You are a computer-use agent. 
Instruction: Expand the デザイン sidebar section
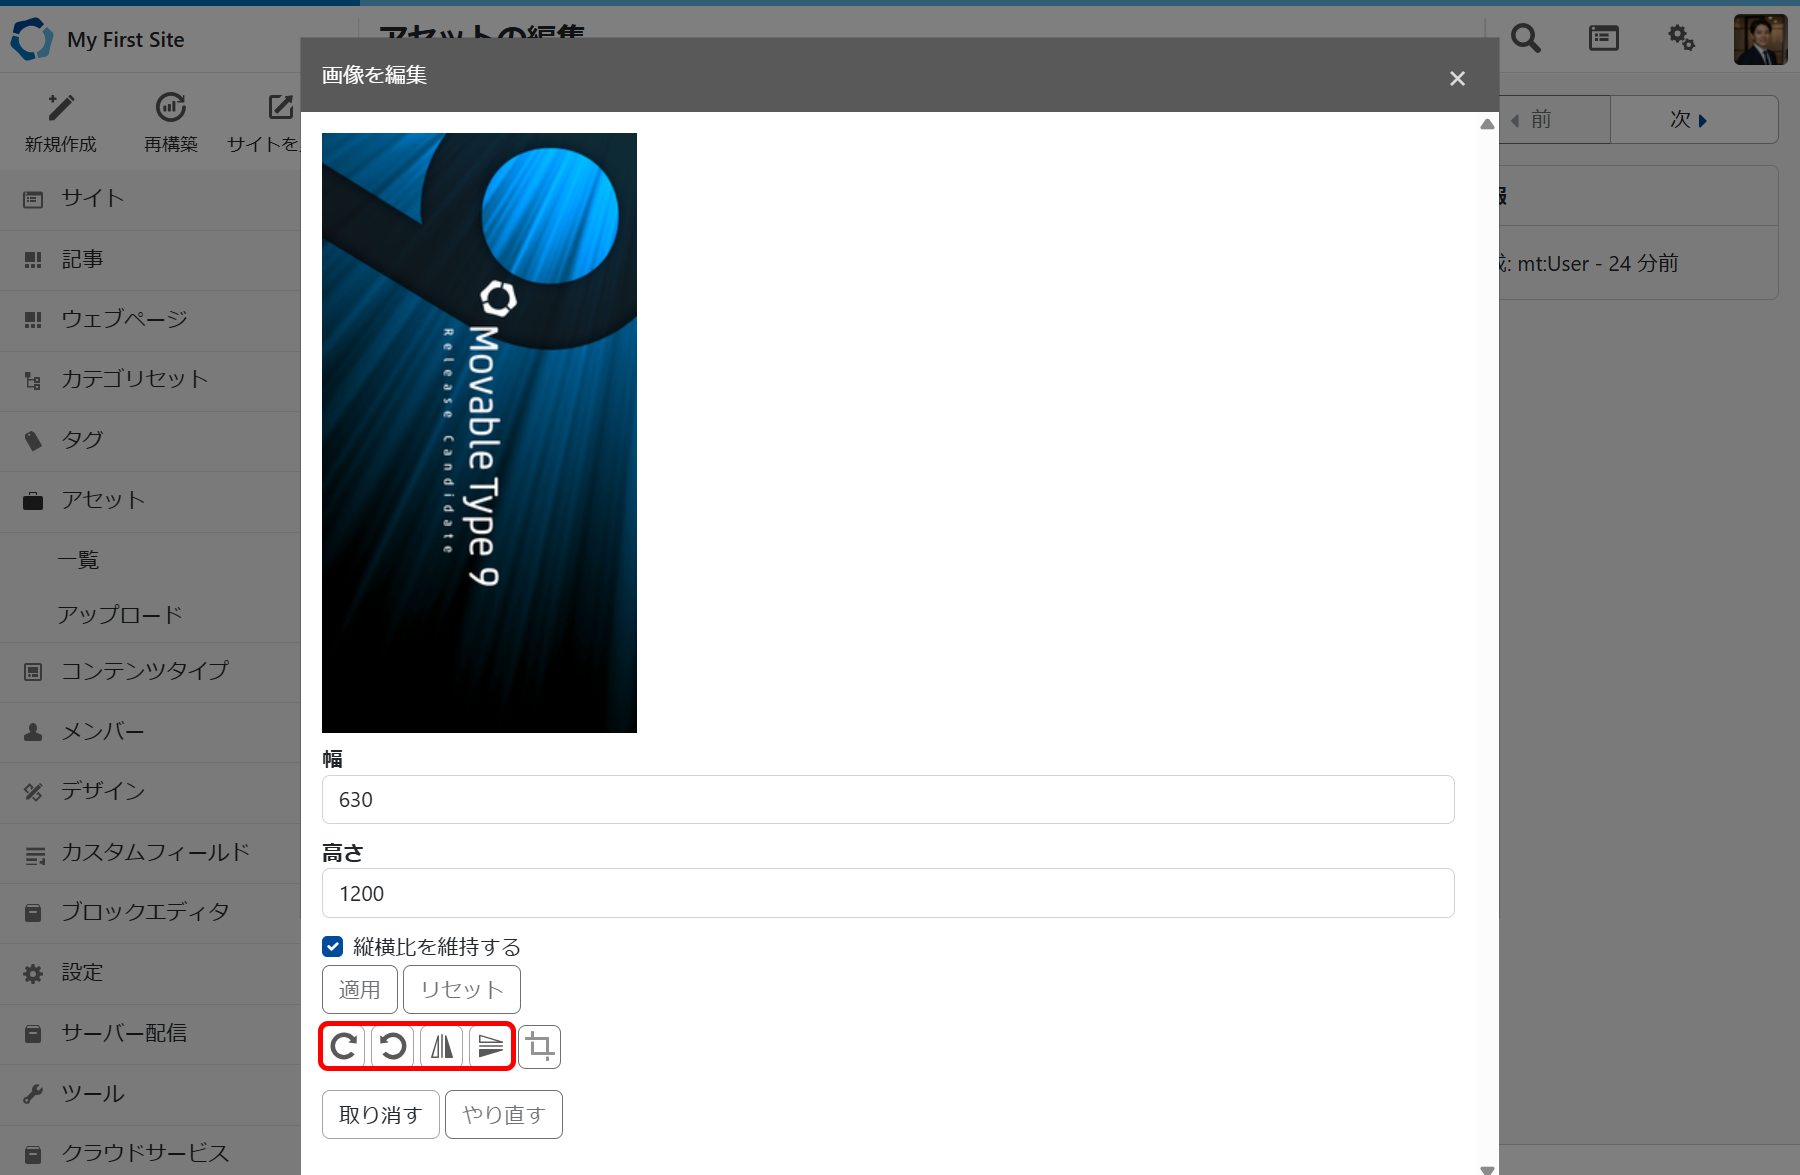[x=103, y=792]
